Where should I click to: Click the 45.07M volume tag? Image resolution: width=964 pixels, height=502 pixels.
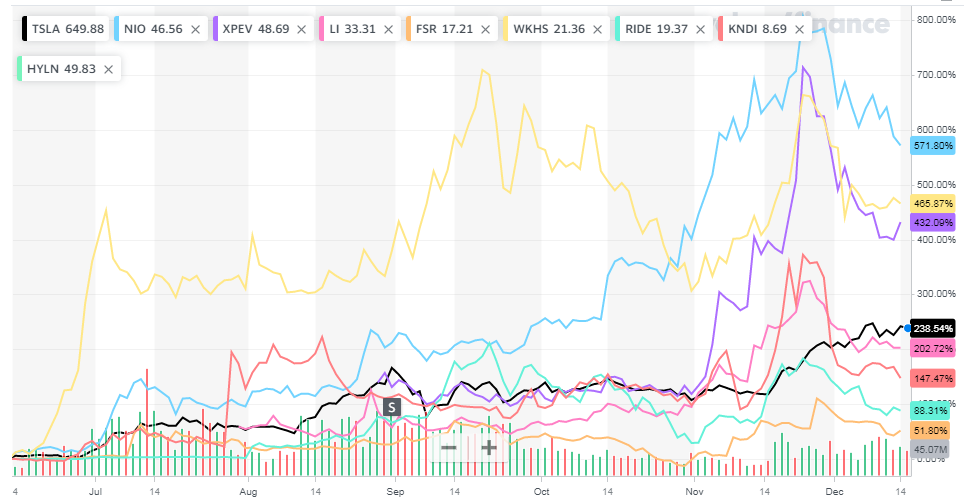931,450
